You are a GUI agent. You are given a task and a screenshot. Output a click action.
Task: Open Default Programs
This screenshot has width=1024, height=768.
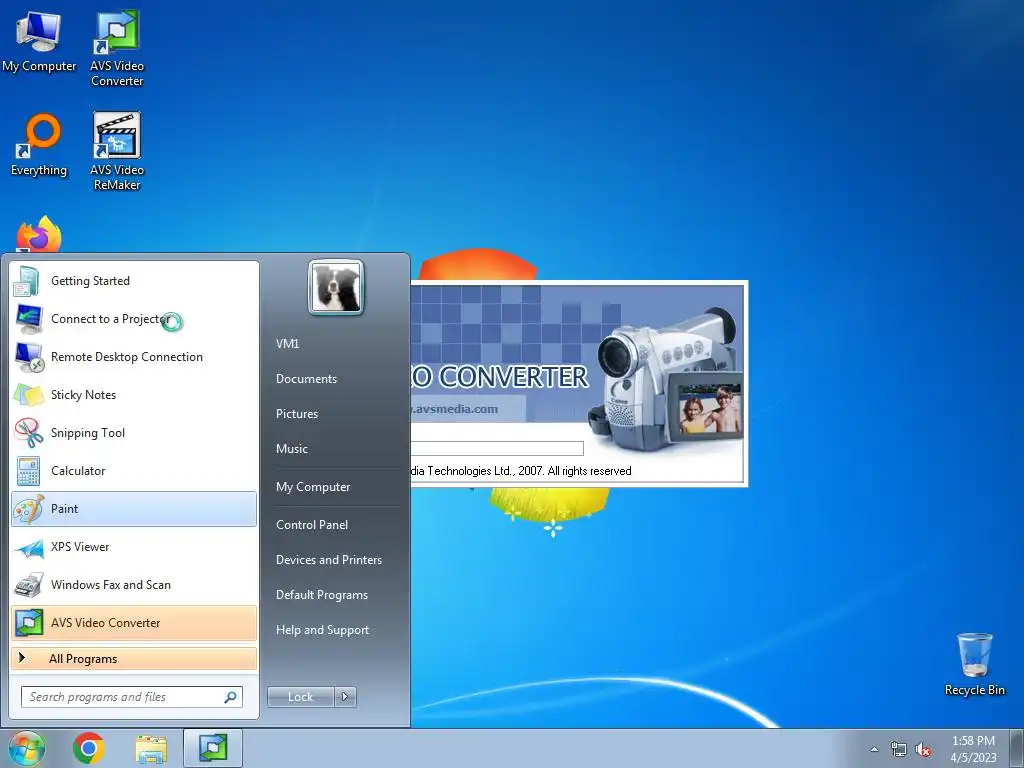tap(321, 595)
